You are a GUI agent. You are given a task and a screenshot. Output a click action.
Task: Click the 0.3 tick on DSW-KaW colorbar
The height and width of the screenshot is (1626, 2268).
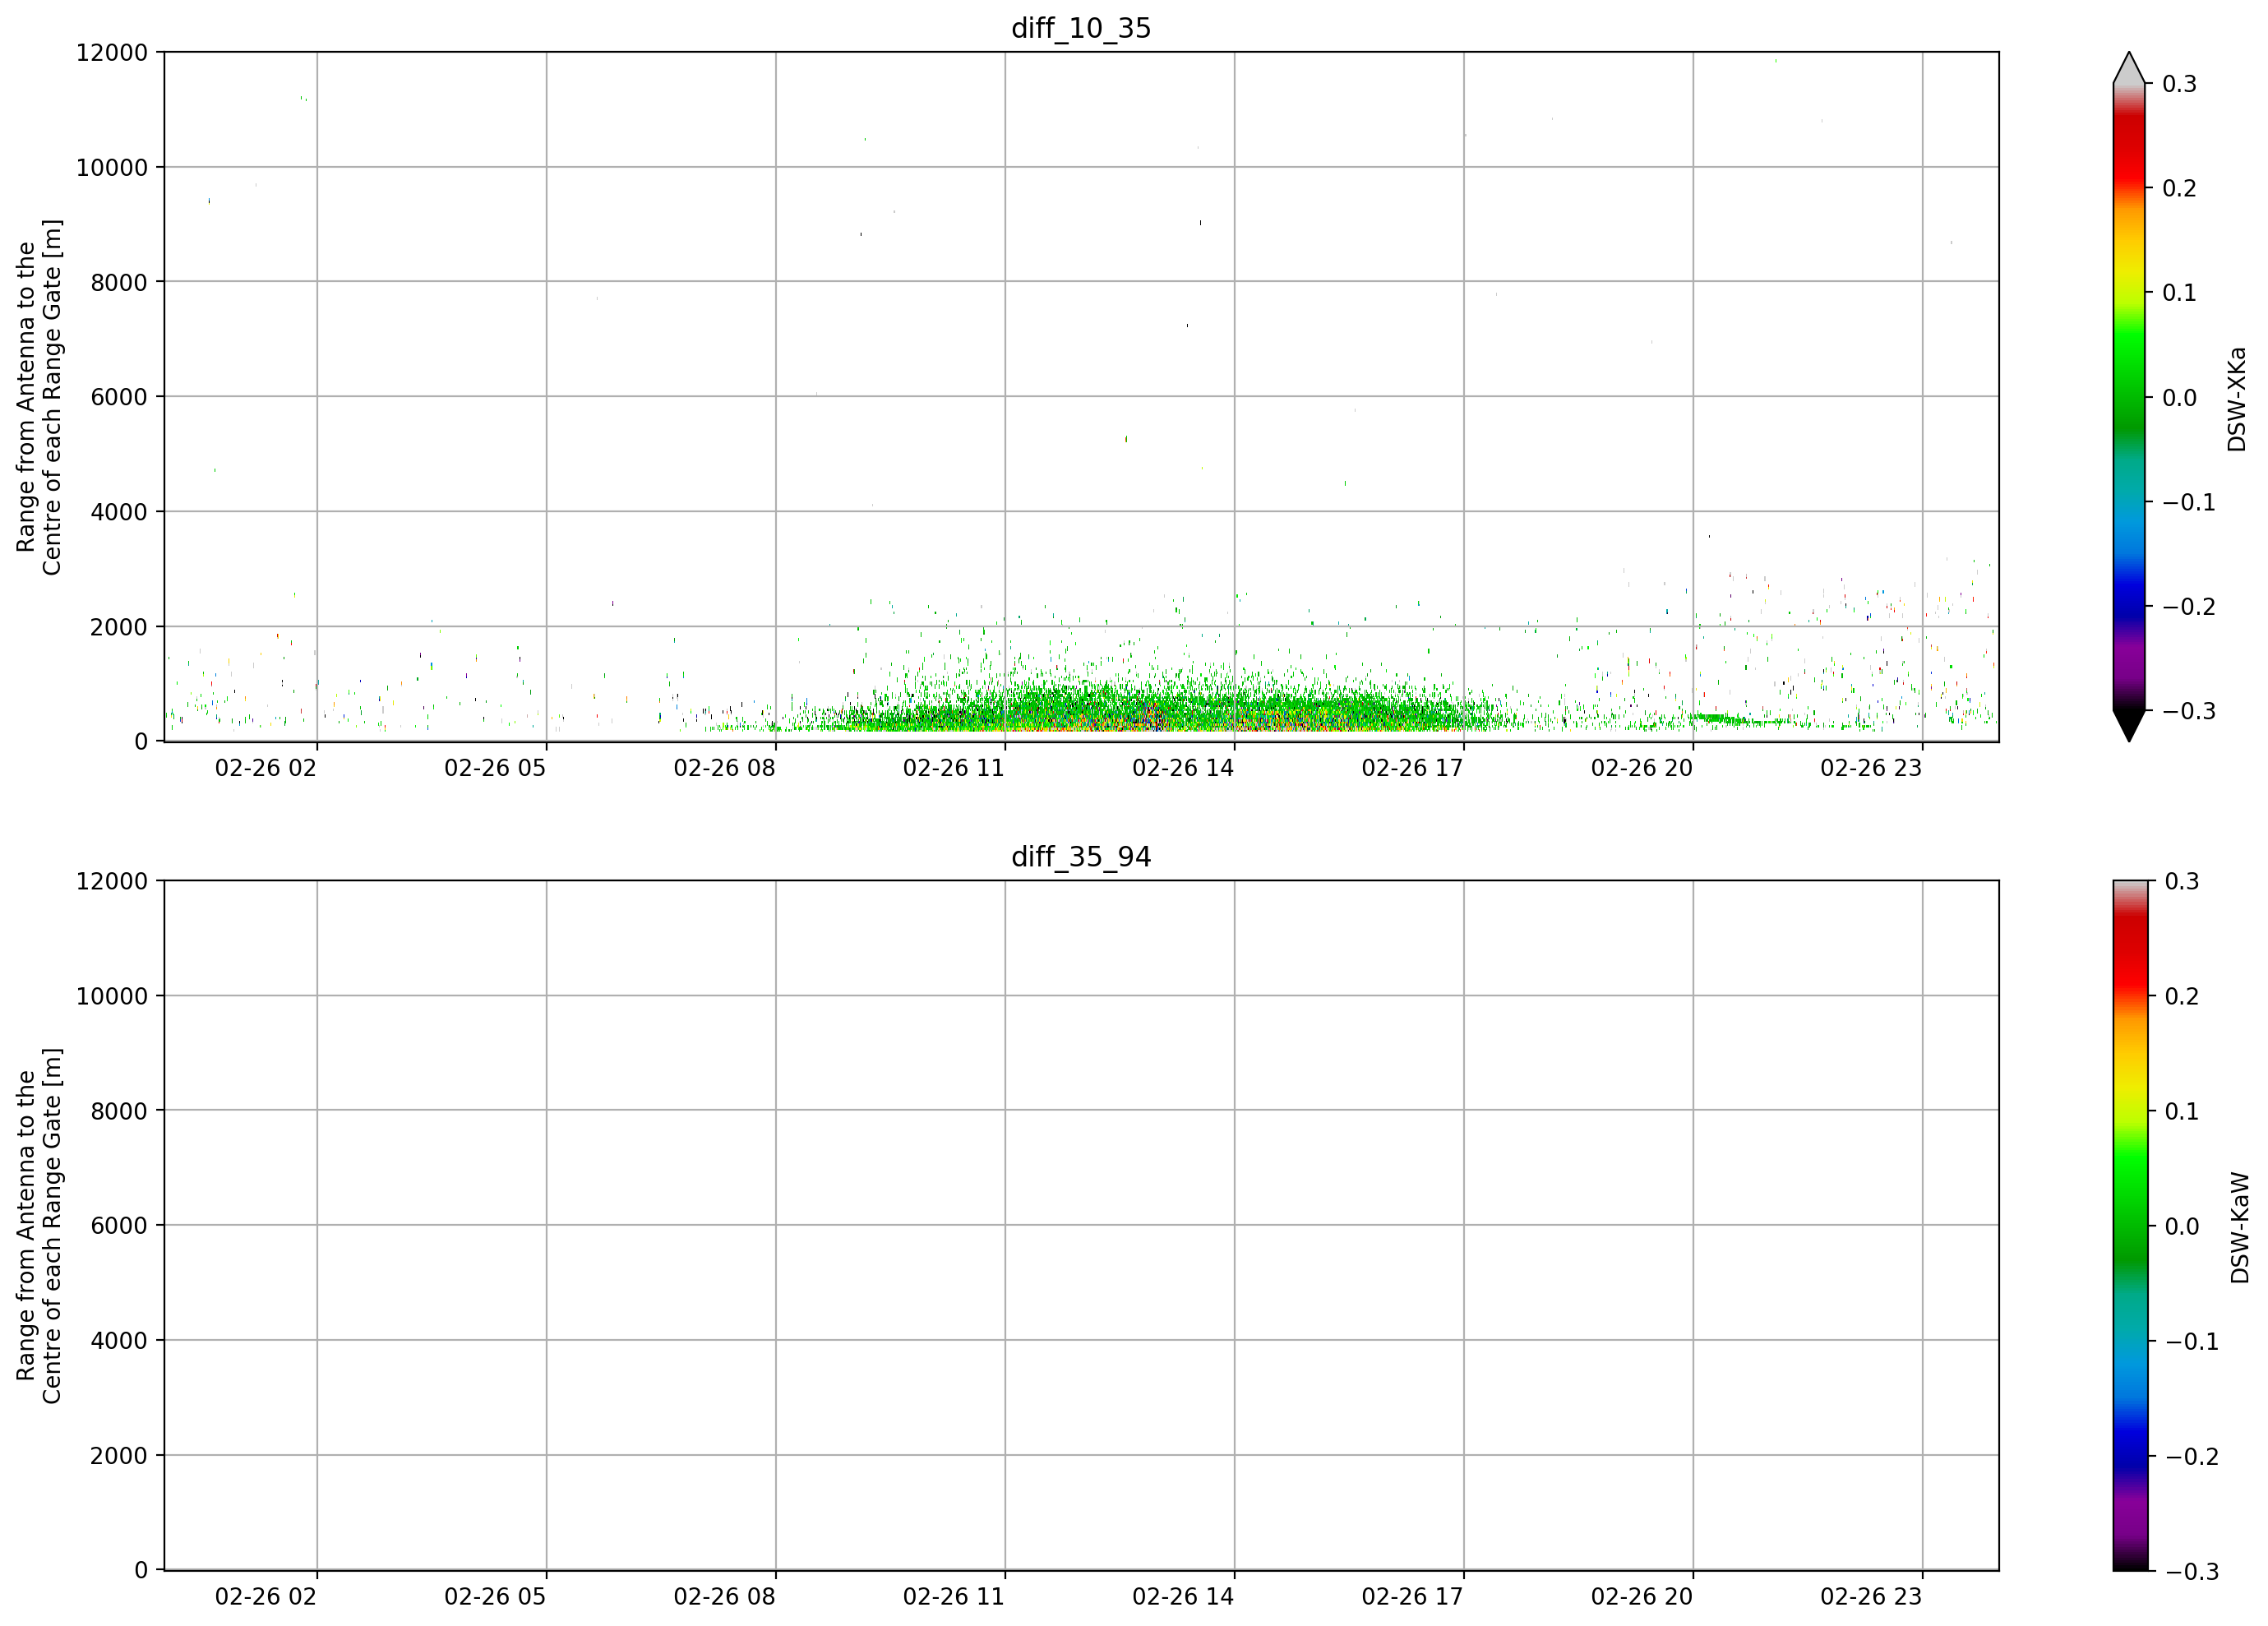pos(2182,881)
